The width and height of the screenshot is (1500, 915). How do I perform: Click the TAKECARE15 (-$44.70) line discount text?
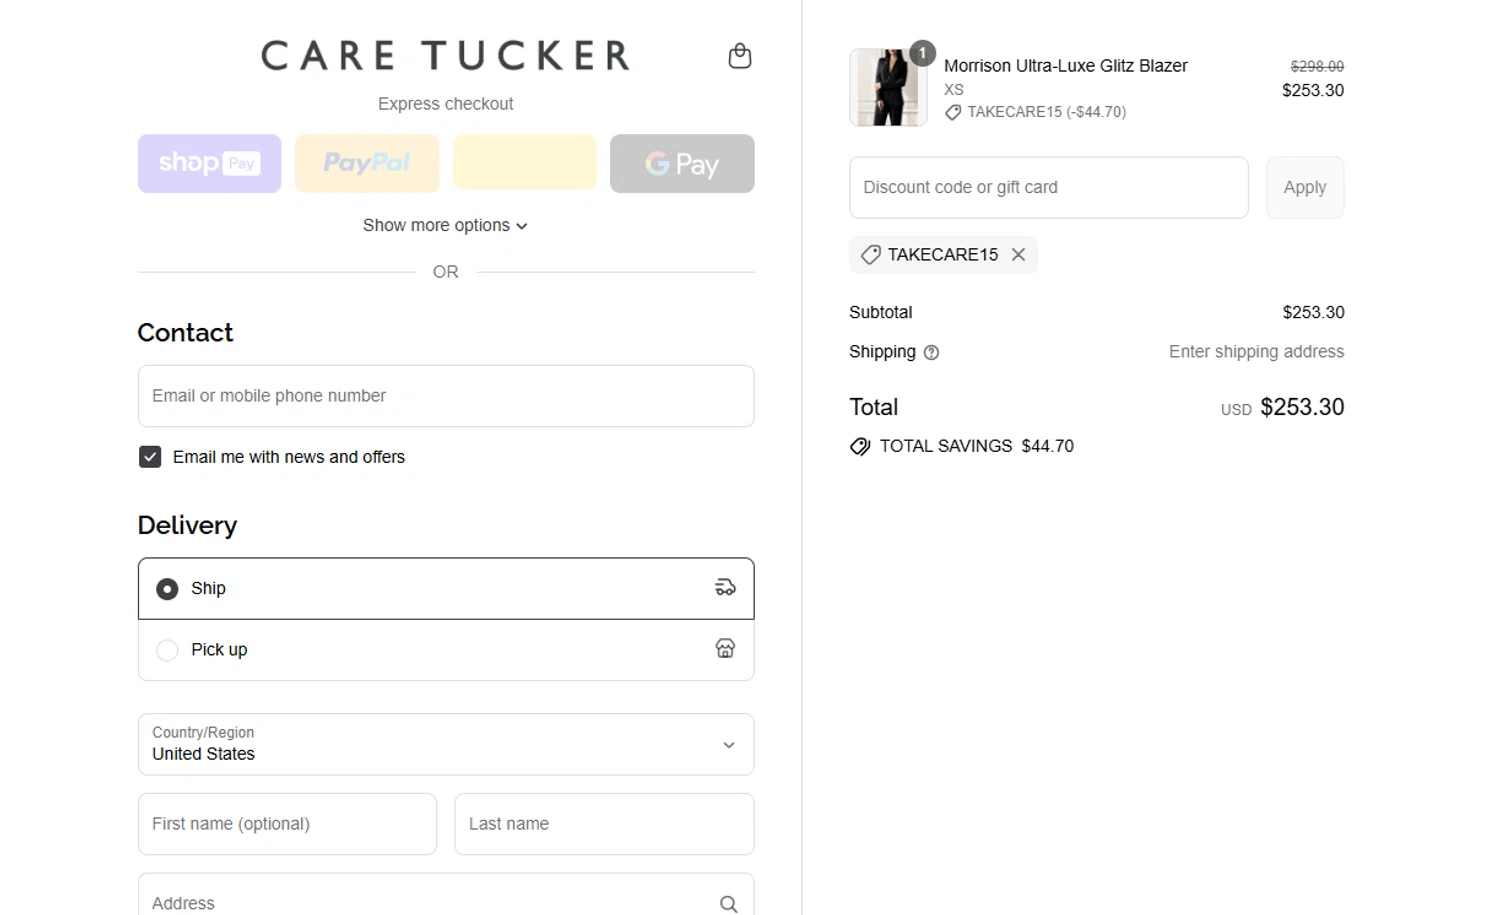(x=1046, y=112)
